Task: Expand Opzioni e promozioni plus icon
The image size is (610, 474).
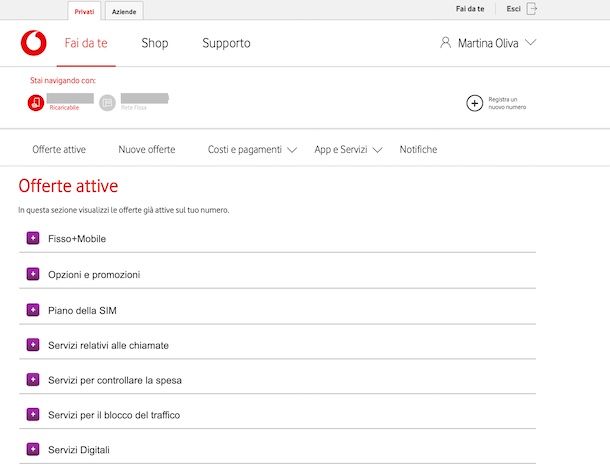Action: tap(33, 274)
